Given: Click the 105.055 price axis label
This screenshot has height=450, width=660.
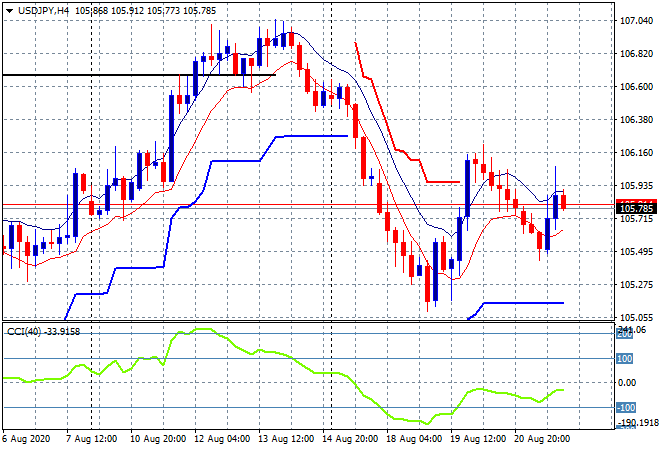Looking at the screenshot, I should pyautogui.click(x=636, y=318).
